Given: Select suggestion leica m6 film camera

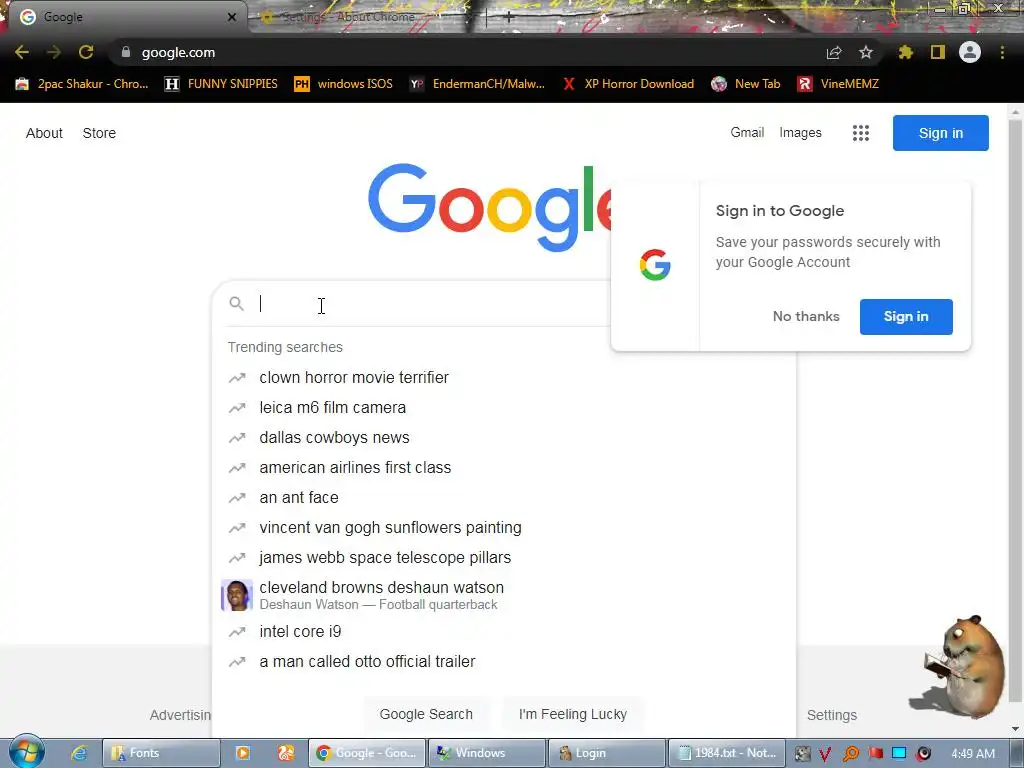Looking at the screenshot, I should pyautogui.click(x=504, y=408).
